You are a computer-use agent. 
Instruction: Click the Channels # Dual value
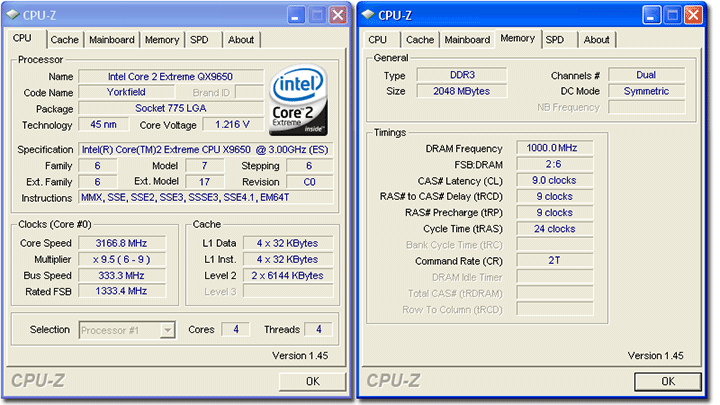[647, 75]
